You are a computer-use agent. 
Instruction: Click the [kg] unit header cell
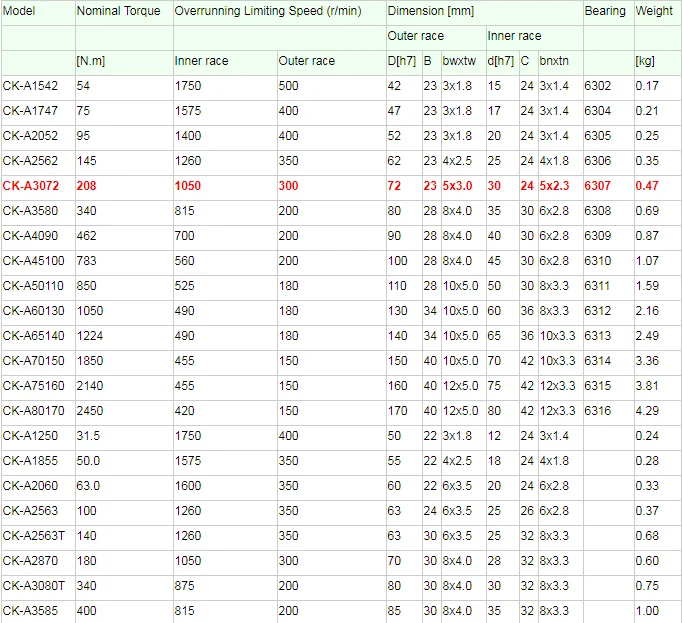click(x=646, y=61)
